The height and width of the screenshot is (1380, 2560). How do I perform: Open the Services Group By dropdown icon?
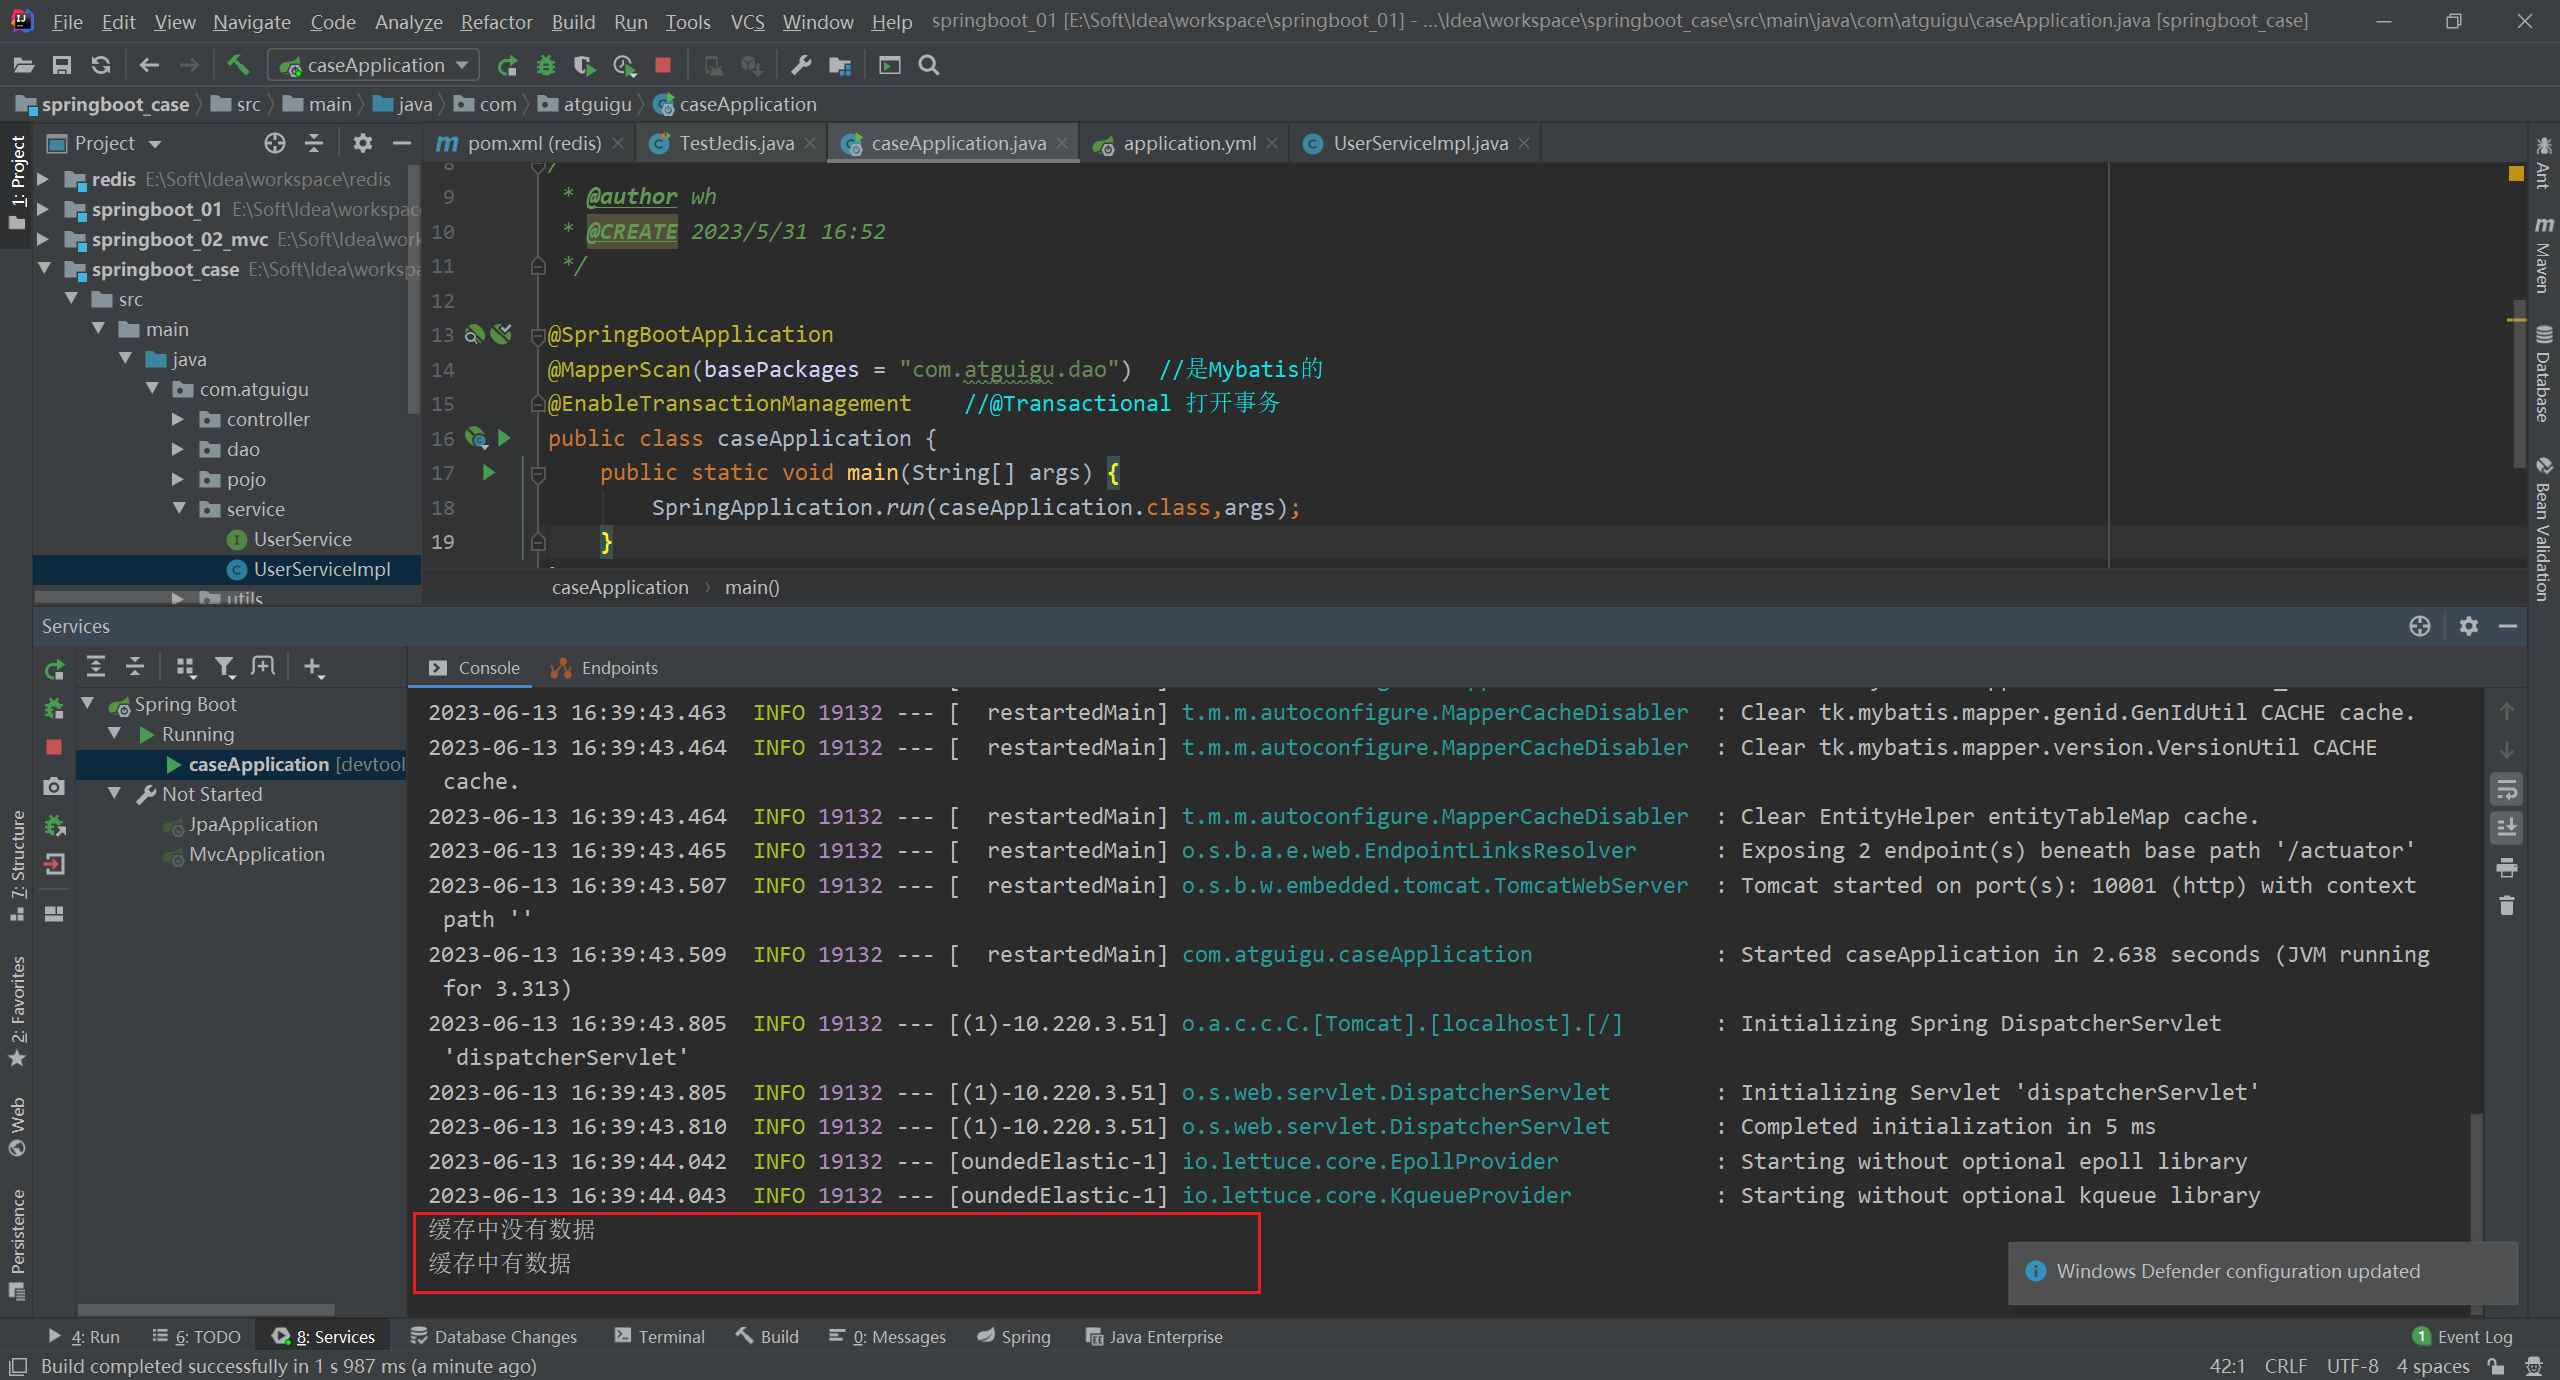186,666
